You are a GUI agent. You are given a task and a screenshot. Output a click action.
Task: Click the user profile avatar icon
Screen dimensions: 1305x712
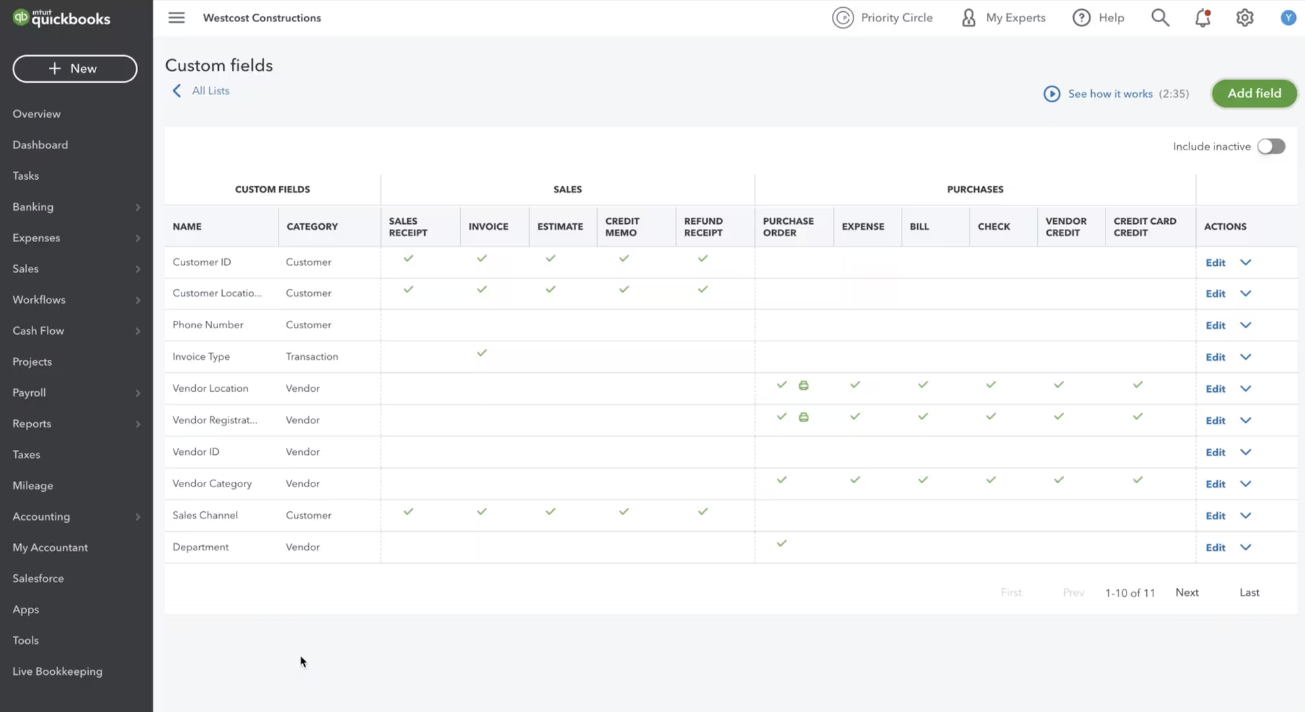(x=1288, y=18)
